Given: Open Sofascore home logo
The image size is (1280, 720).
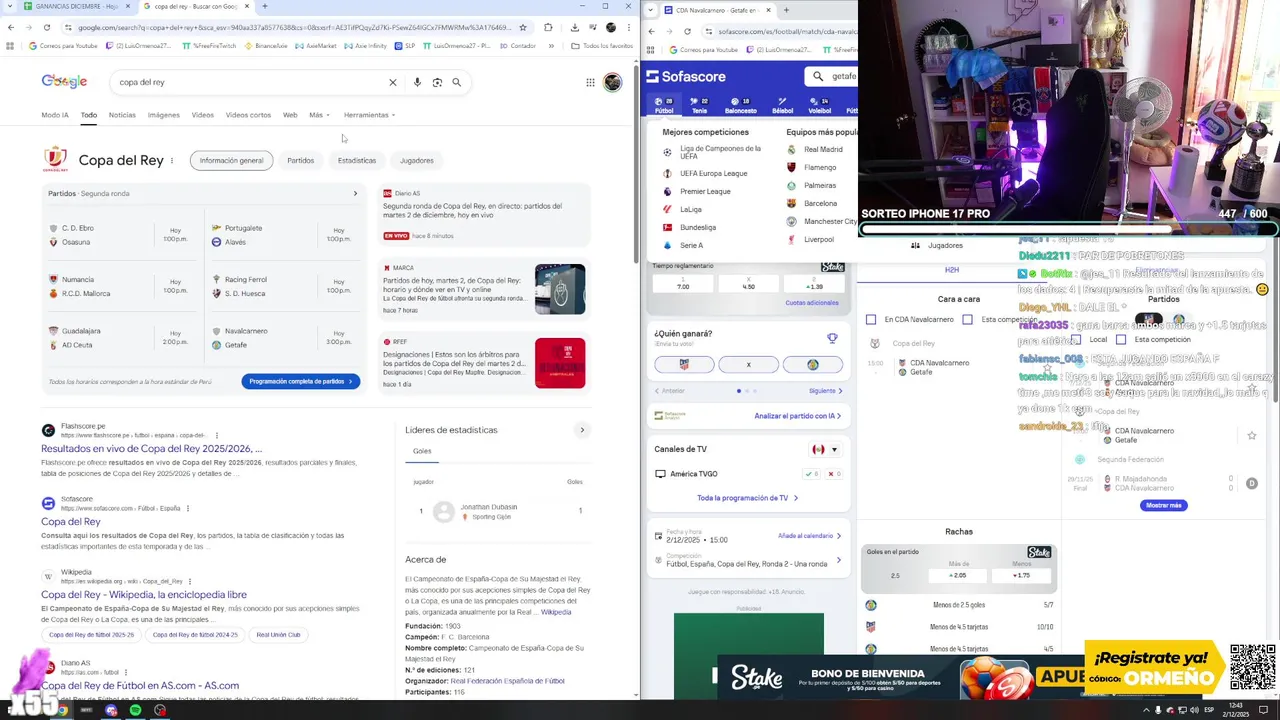Looking at the screenshot, I should coord(686,76).
